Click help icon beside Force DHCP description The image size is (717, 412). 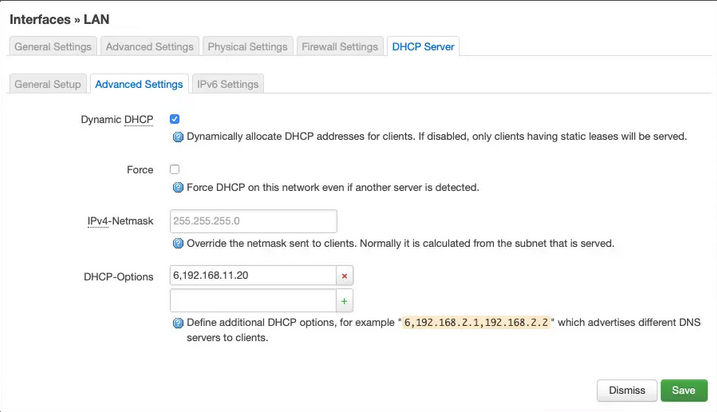[178, 187]
